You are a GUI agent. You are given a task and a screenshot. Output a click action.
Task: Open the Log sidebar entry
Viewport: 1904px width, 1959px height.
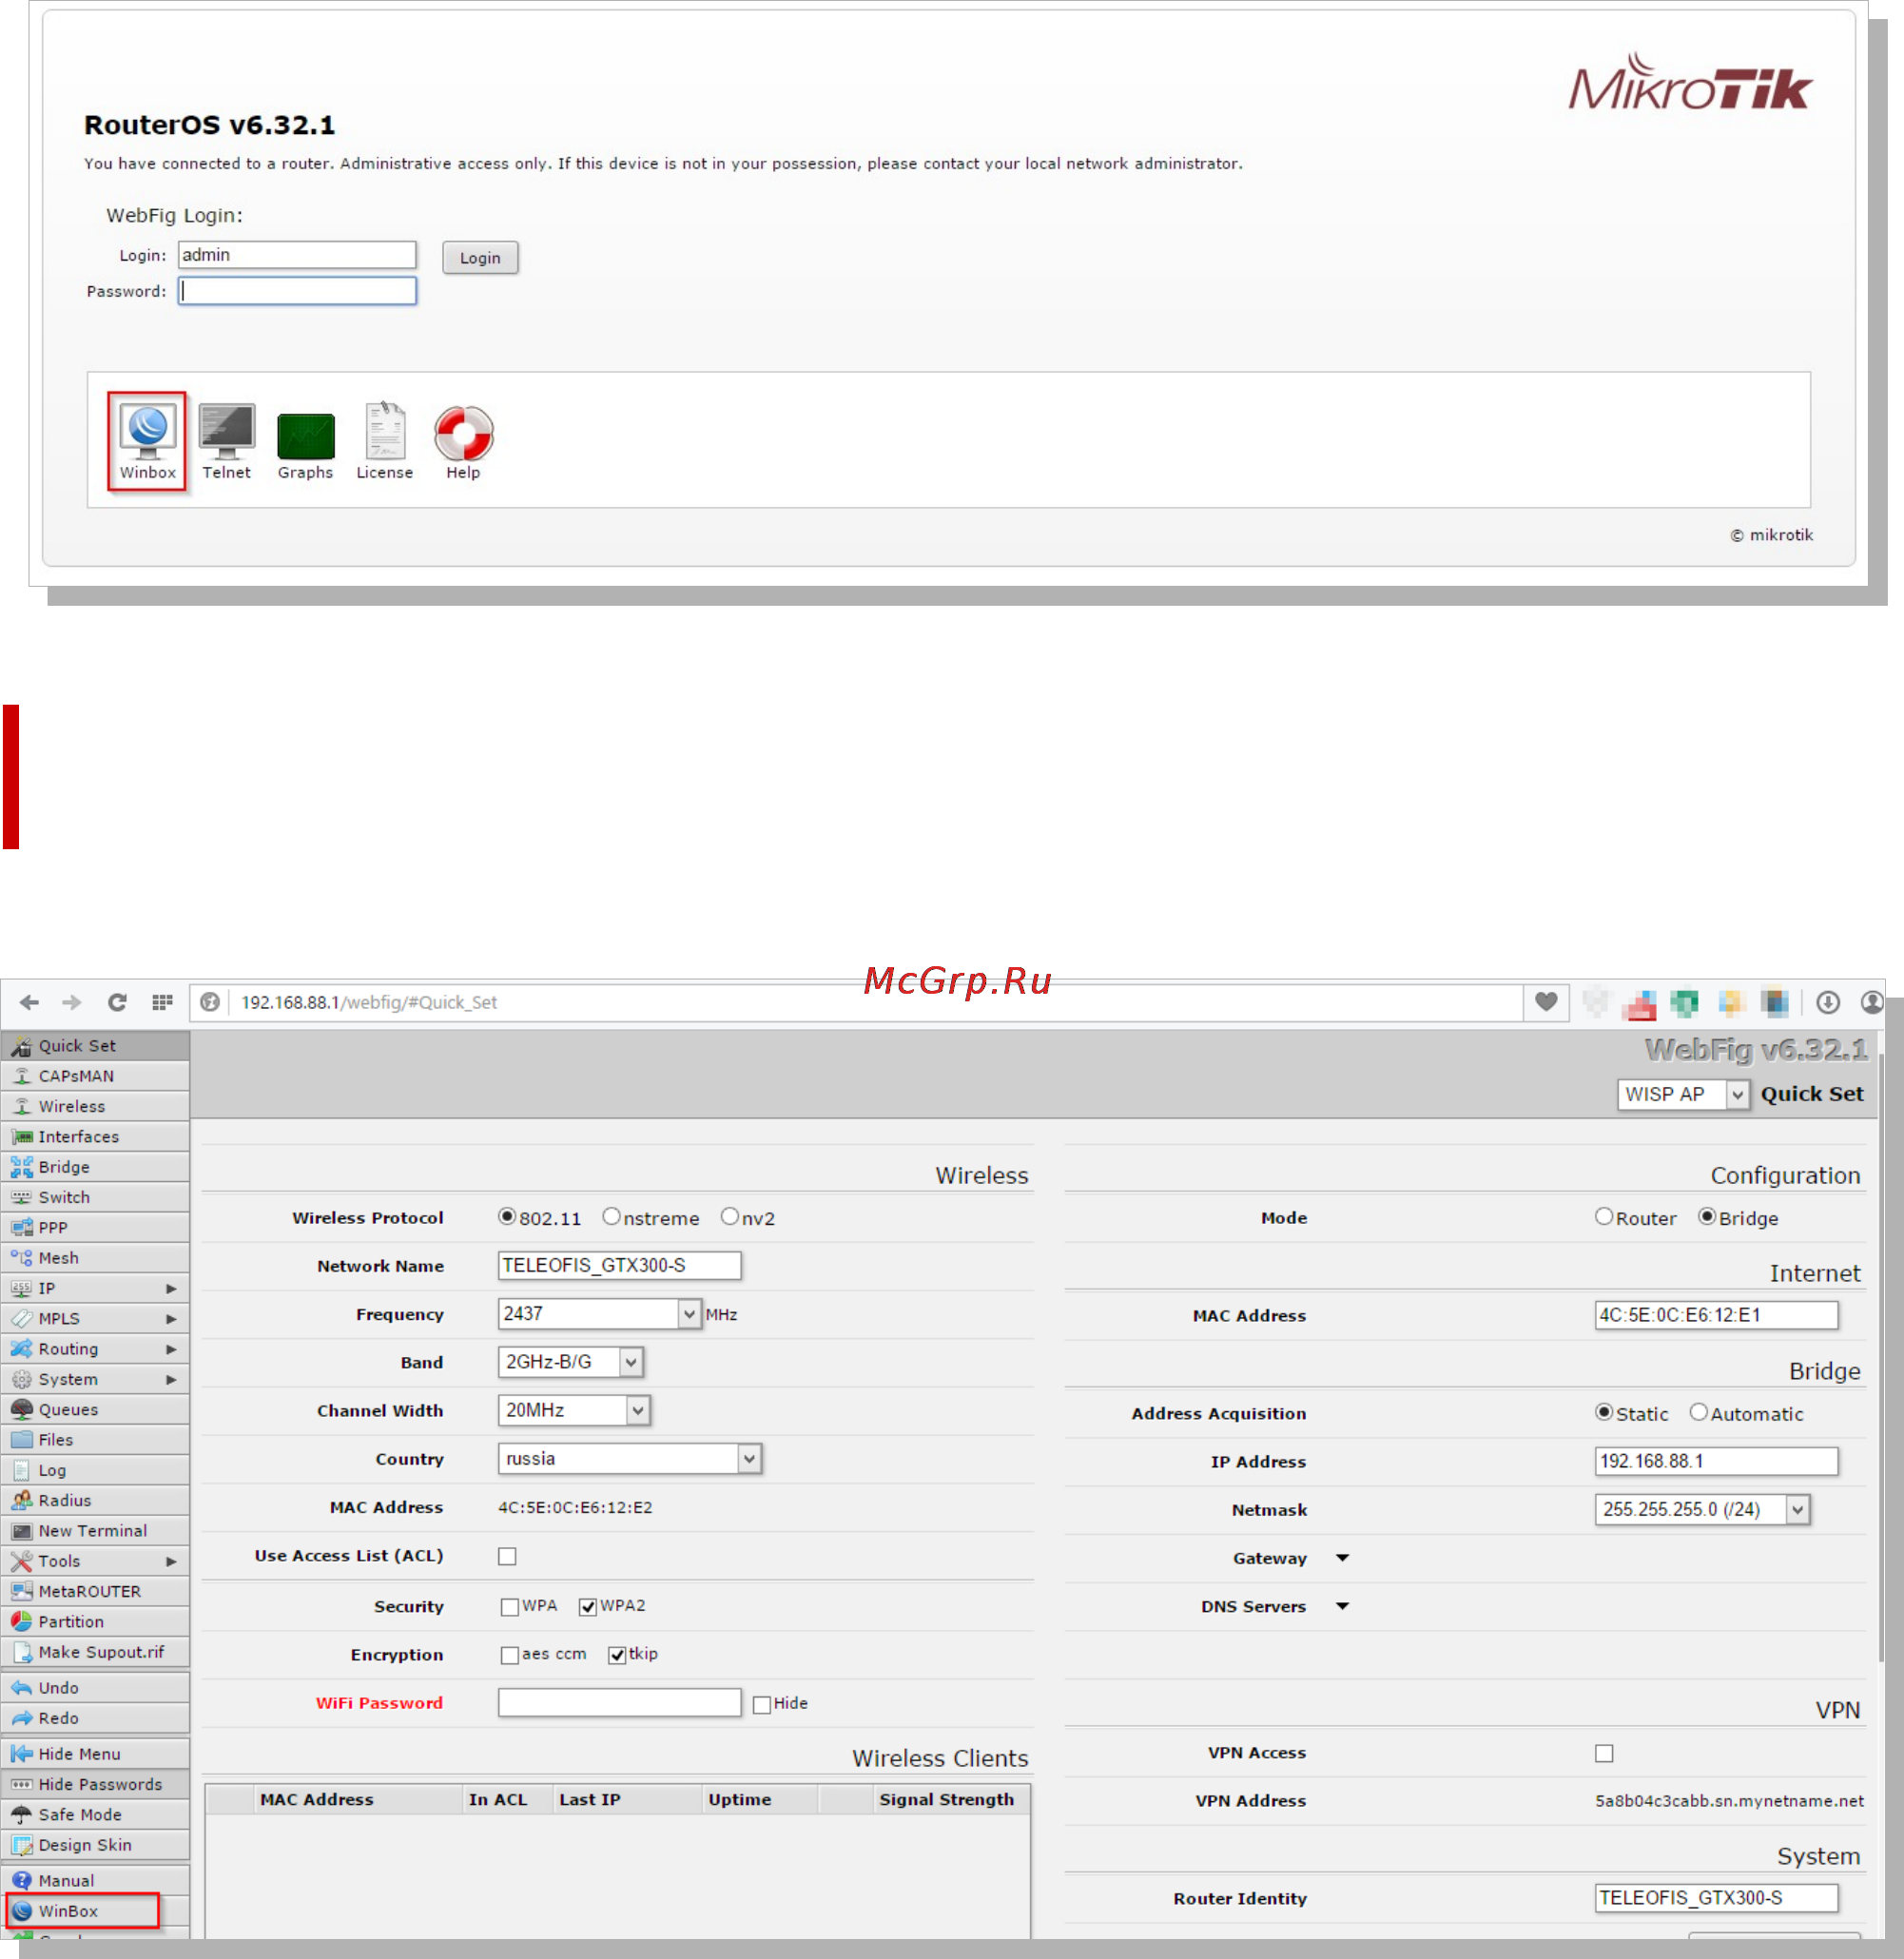tap(95, 1470)
